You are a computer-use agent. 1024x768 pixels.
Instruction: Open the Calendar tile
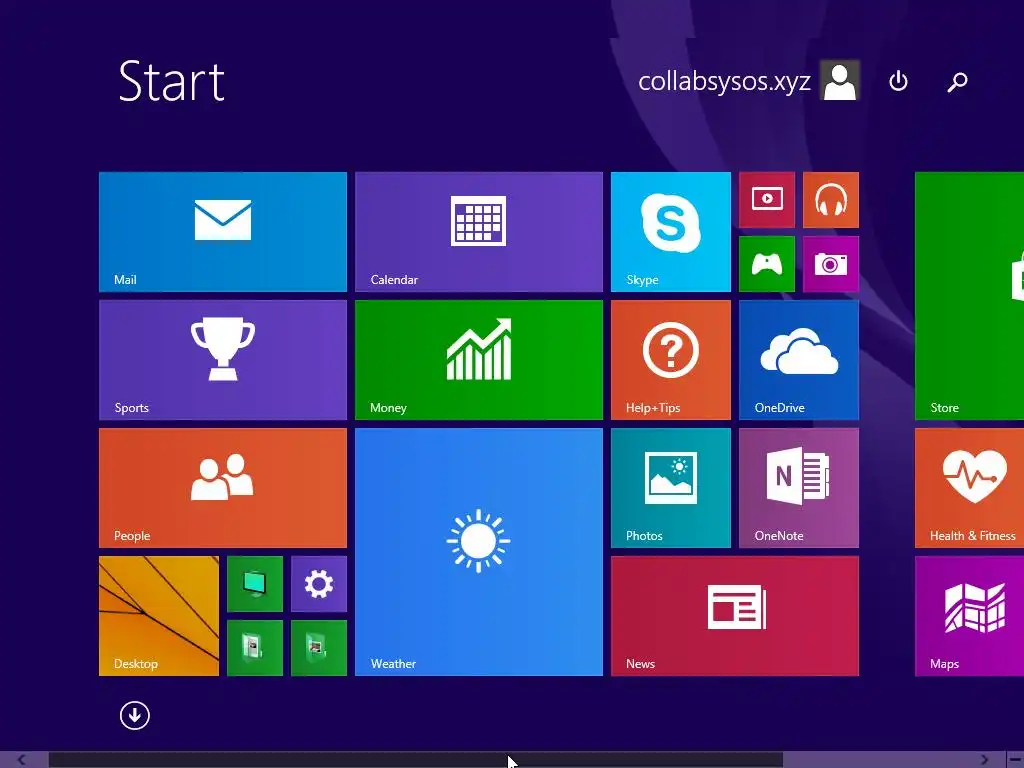pos(479,232)
